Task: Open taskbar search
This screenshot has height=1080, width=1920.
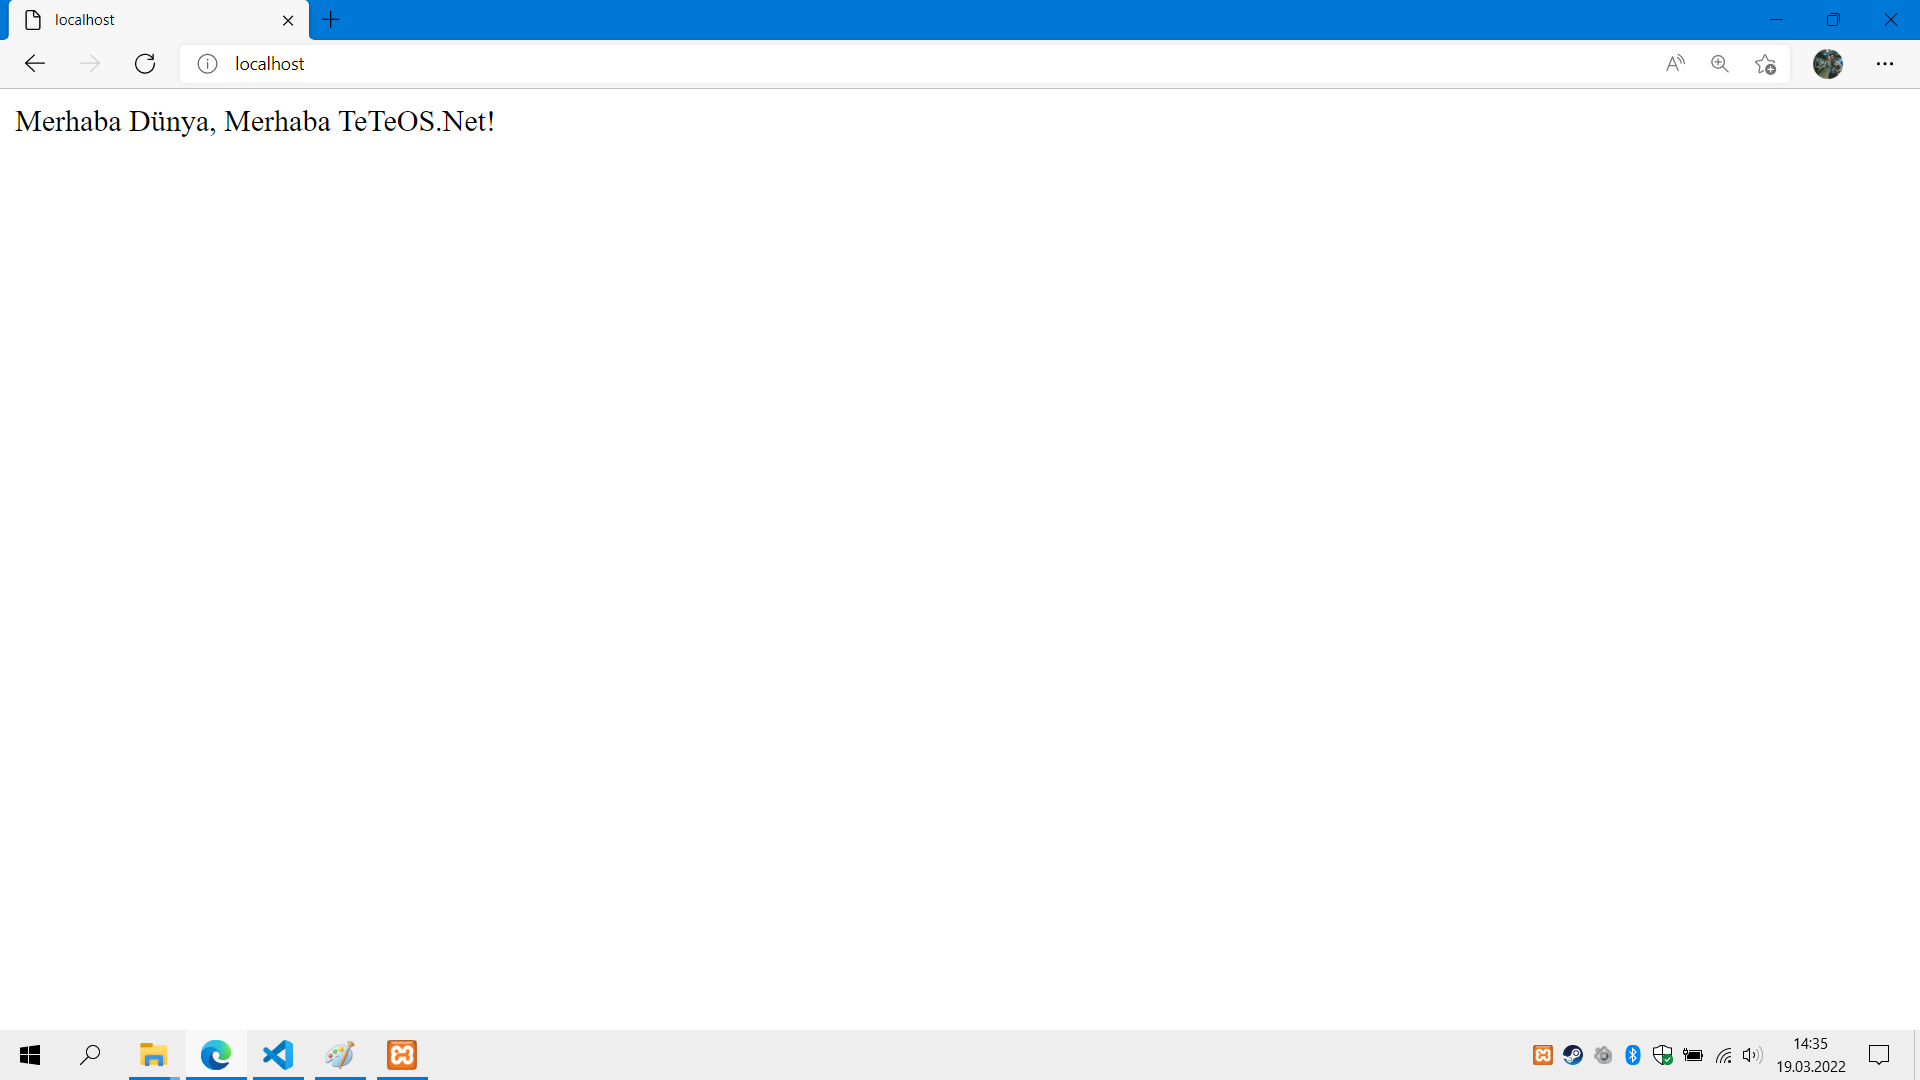Action: (x=91, y=1055)
